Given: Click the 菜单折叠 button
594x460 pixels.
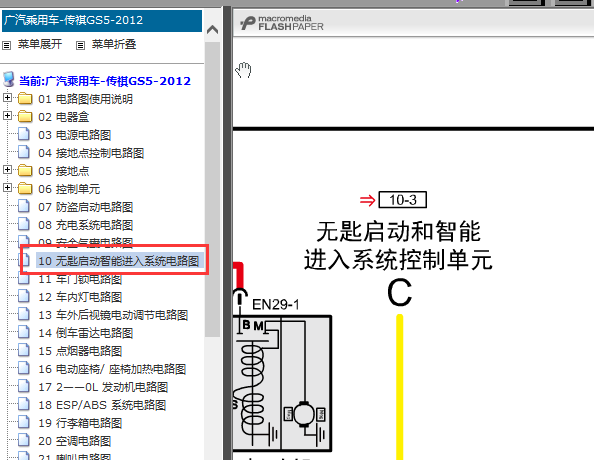Looking at the screenshot, I should [x=114, y=44].
